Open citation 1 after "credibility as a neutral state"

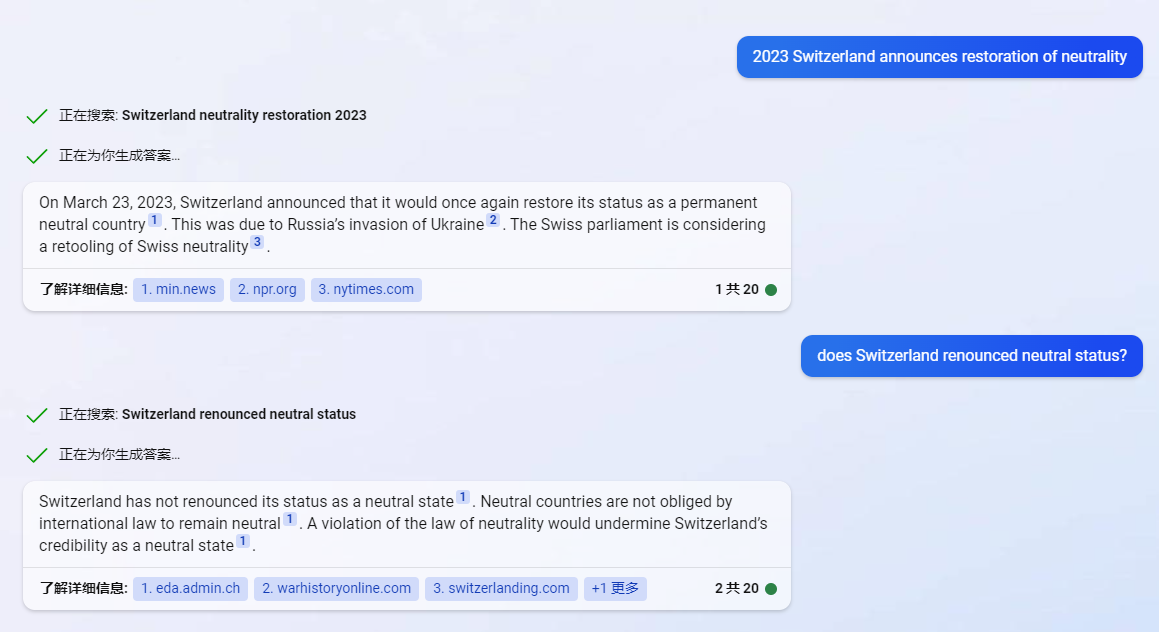tap(243, 541)
